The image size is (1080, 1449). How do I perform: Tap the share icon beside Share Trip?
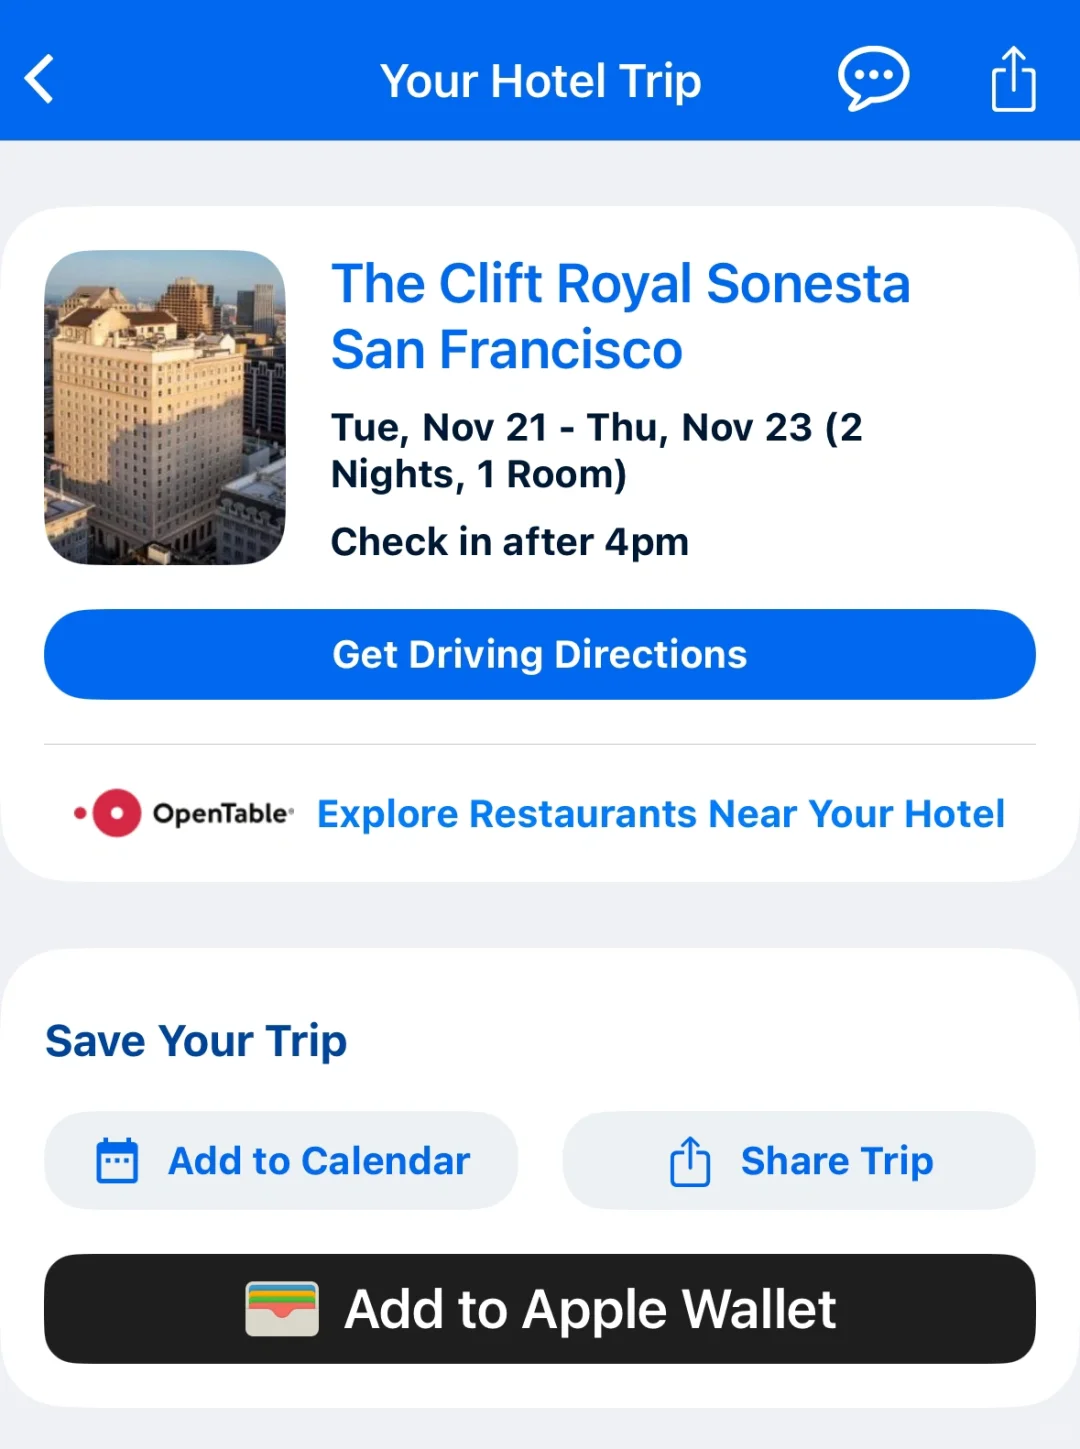690,1161
